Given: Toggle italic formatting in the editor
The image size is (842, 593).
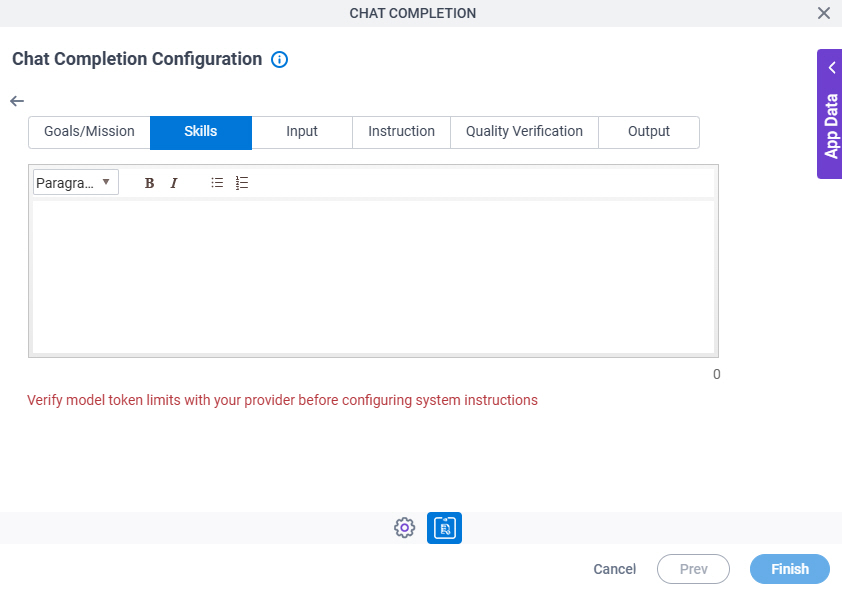Looking at the screenshot, I should 173,183.
